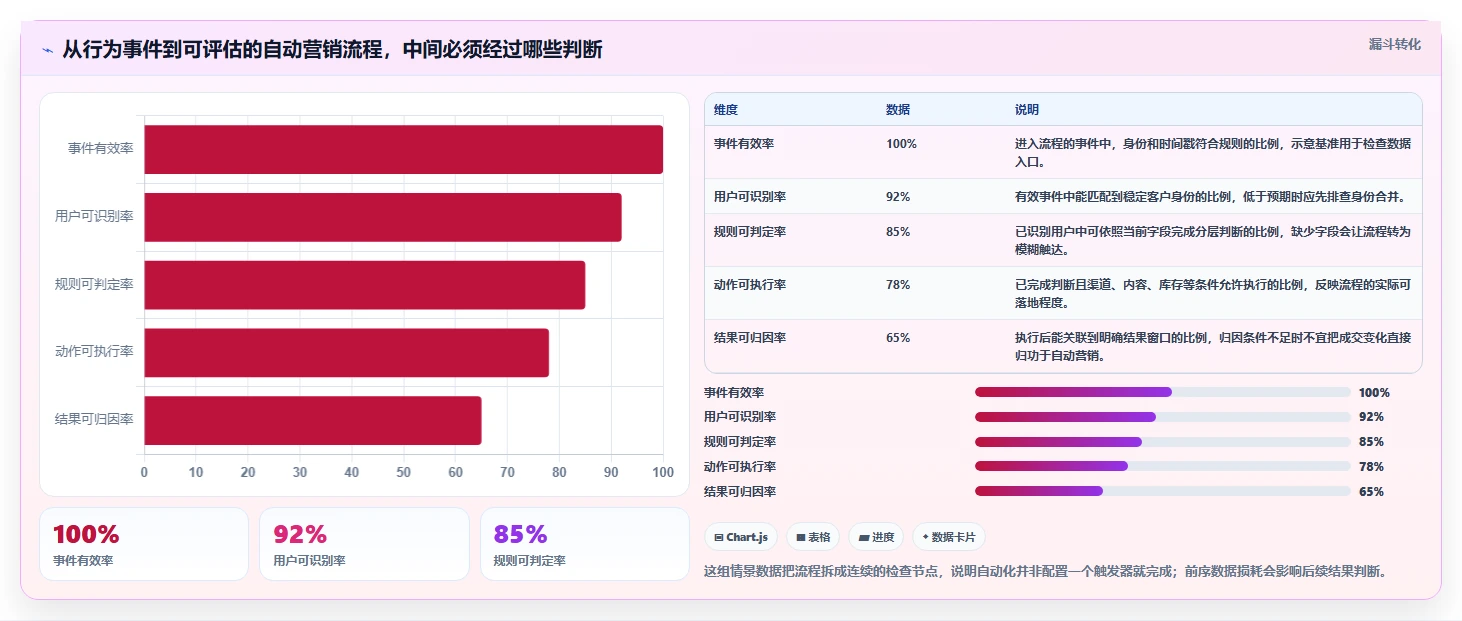The height and width of the screenshot is (621, 1462).
Task: Click the 事件有效率 bar in the chart
Action: [403, 149]
